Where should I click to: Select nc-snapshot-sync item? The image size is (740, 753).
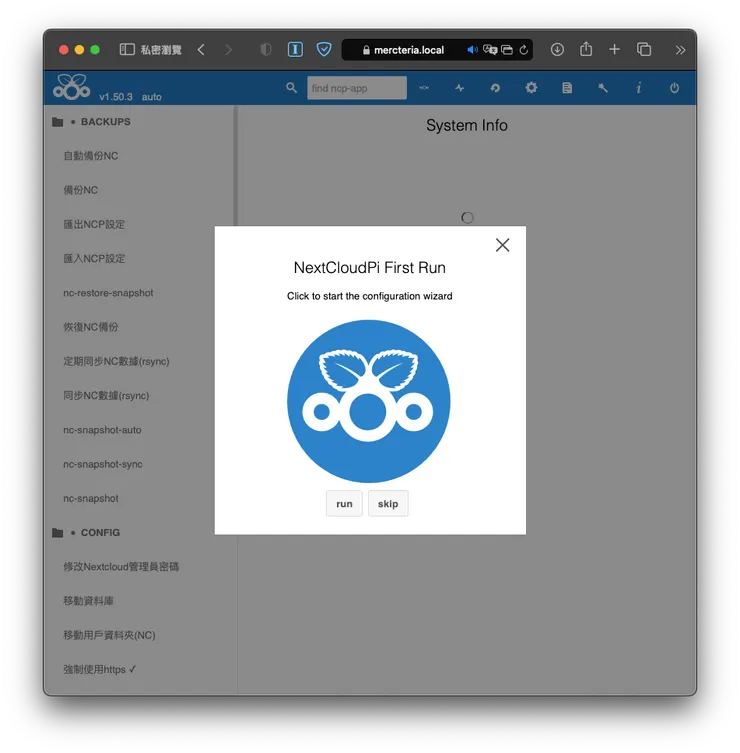103,464
